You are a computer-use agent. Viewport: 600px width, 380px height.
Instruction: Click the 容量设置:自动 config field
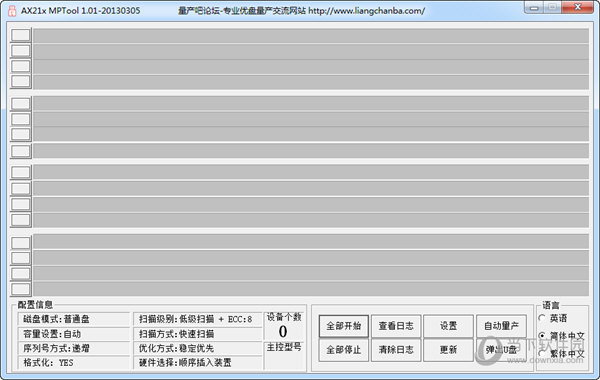click(x=74, y=334)
